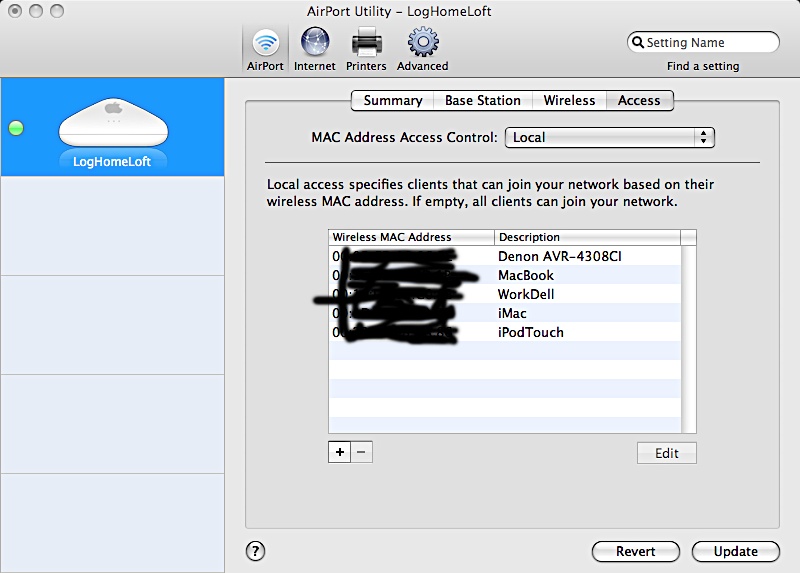Switch to the Summary tab
Image resolution: width=800 pixels, height=573 pixels.
pyautogui.click(x=392, y=101)
